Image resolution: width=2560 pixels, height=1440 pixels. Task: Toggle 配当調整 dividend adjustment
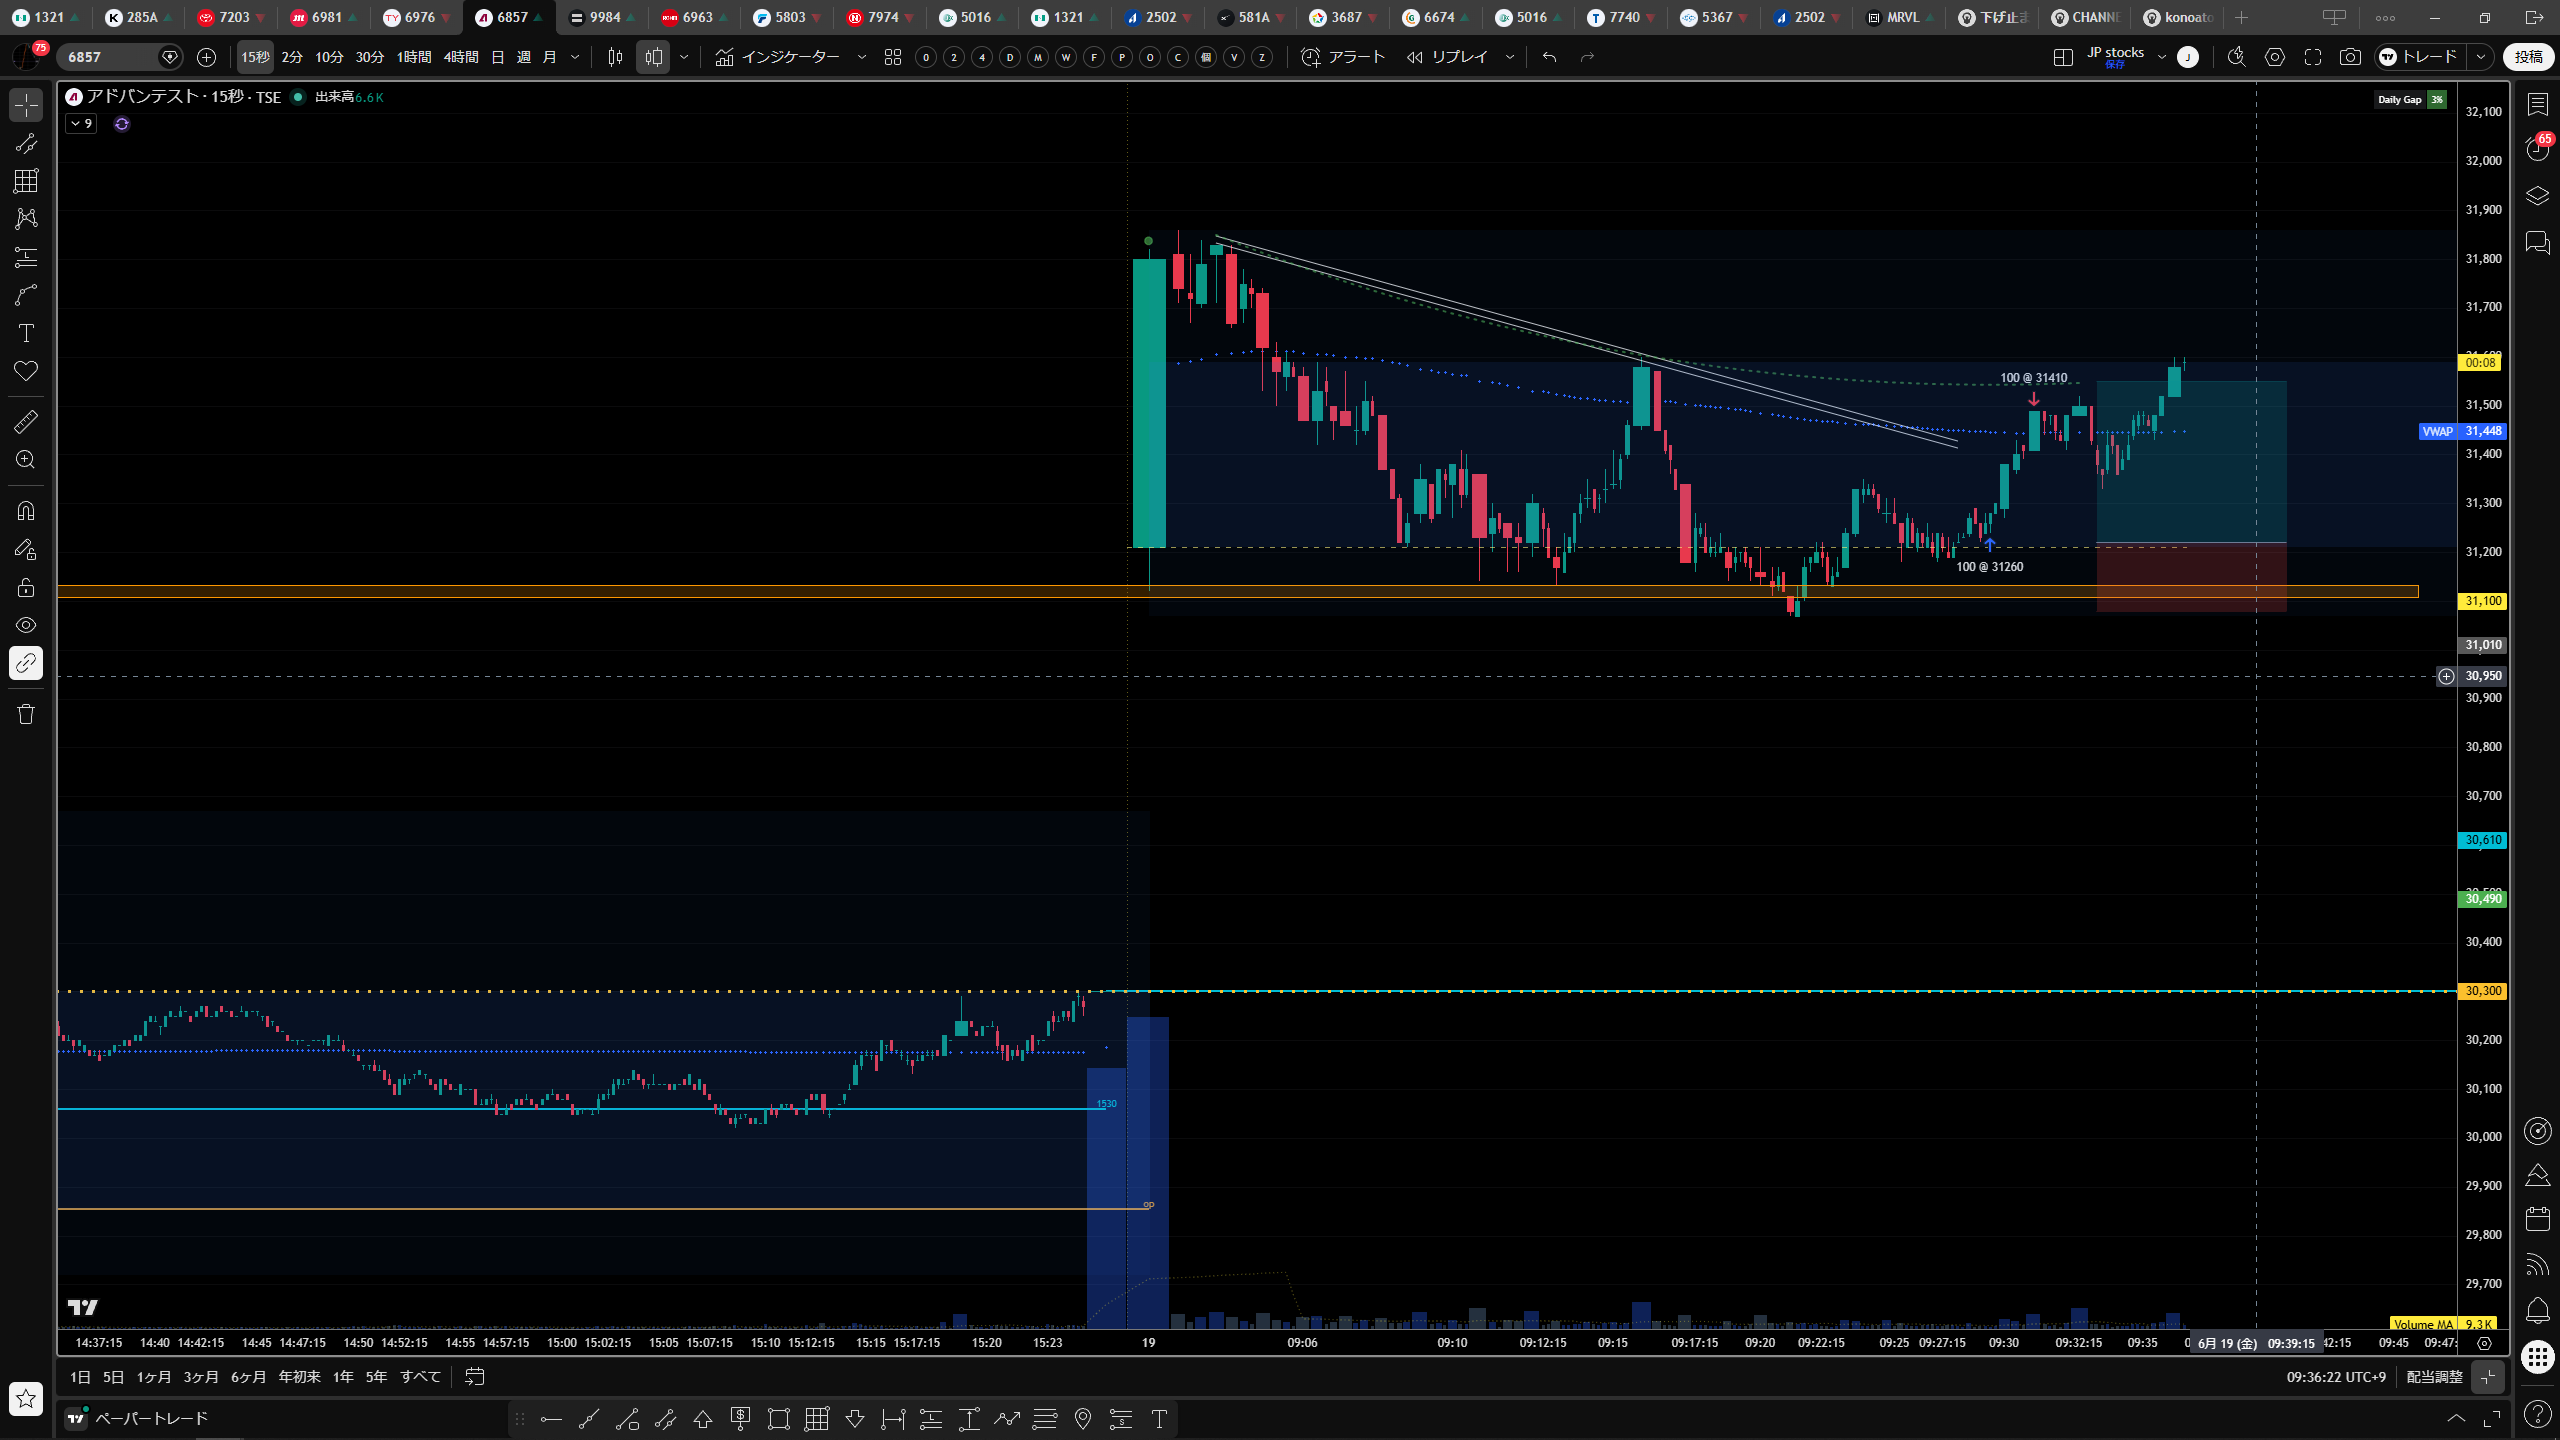pos(2434,1377)
